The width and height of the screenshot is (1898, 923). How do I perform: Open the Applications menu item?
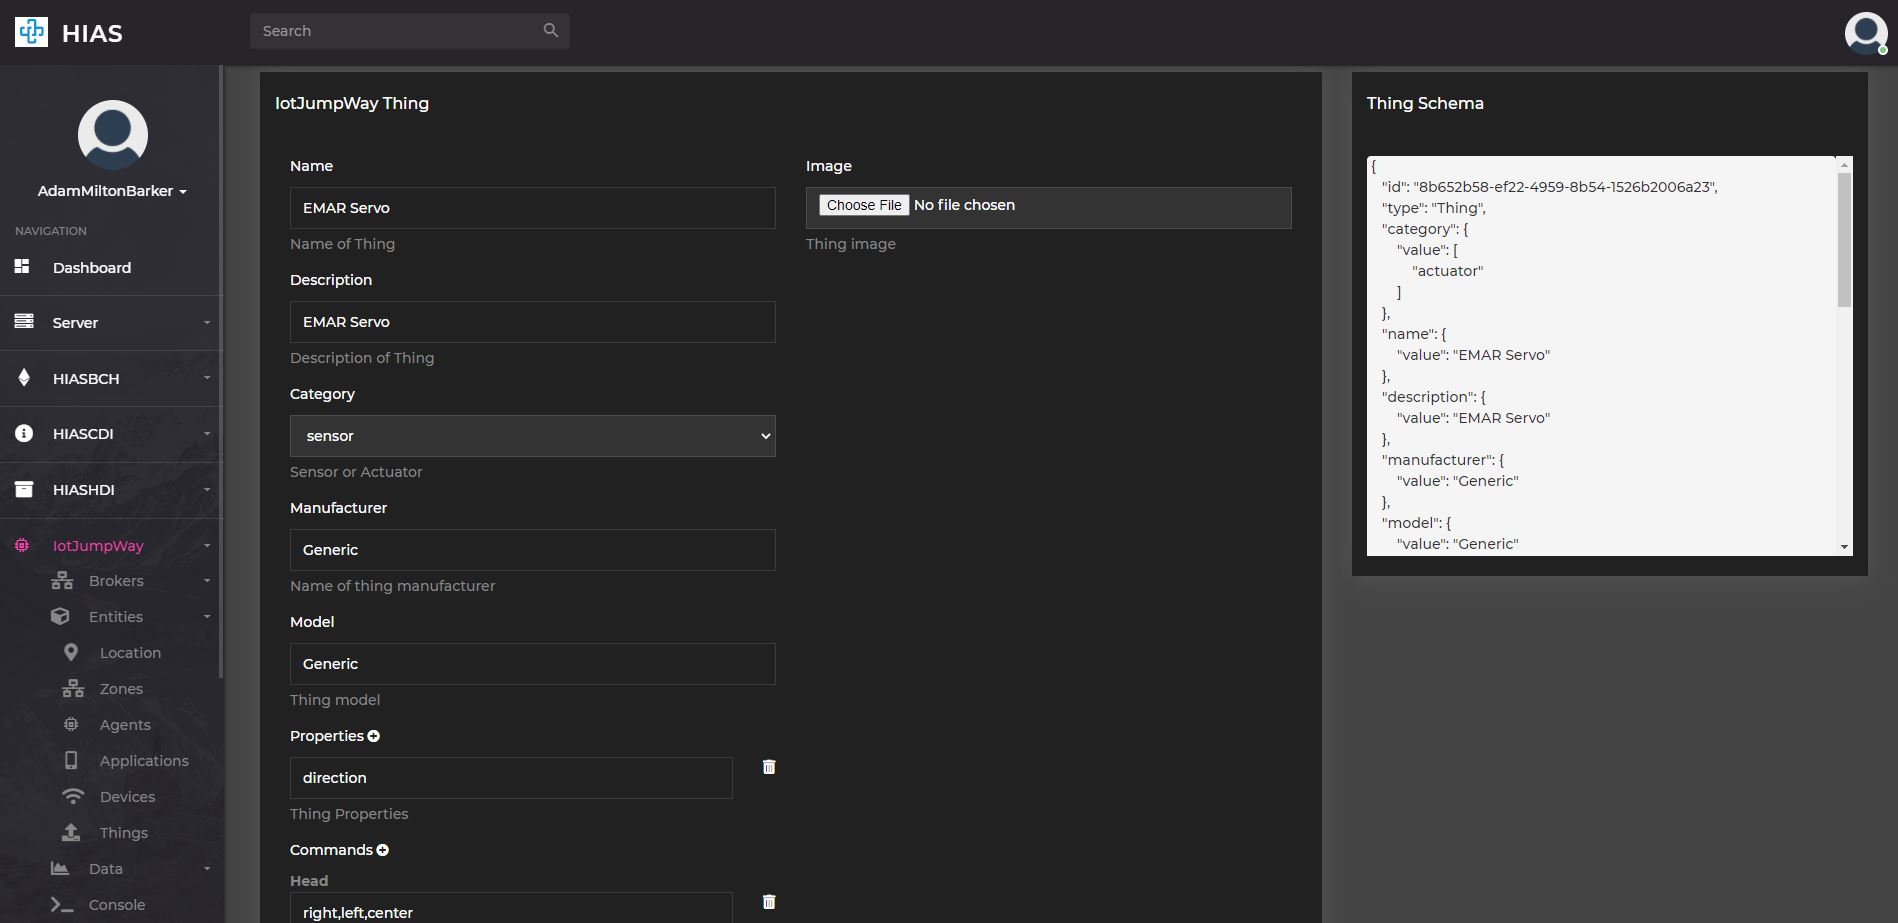[x=144, y=761]
